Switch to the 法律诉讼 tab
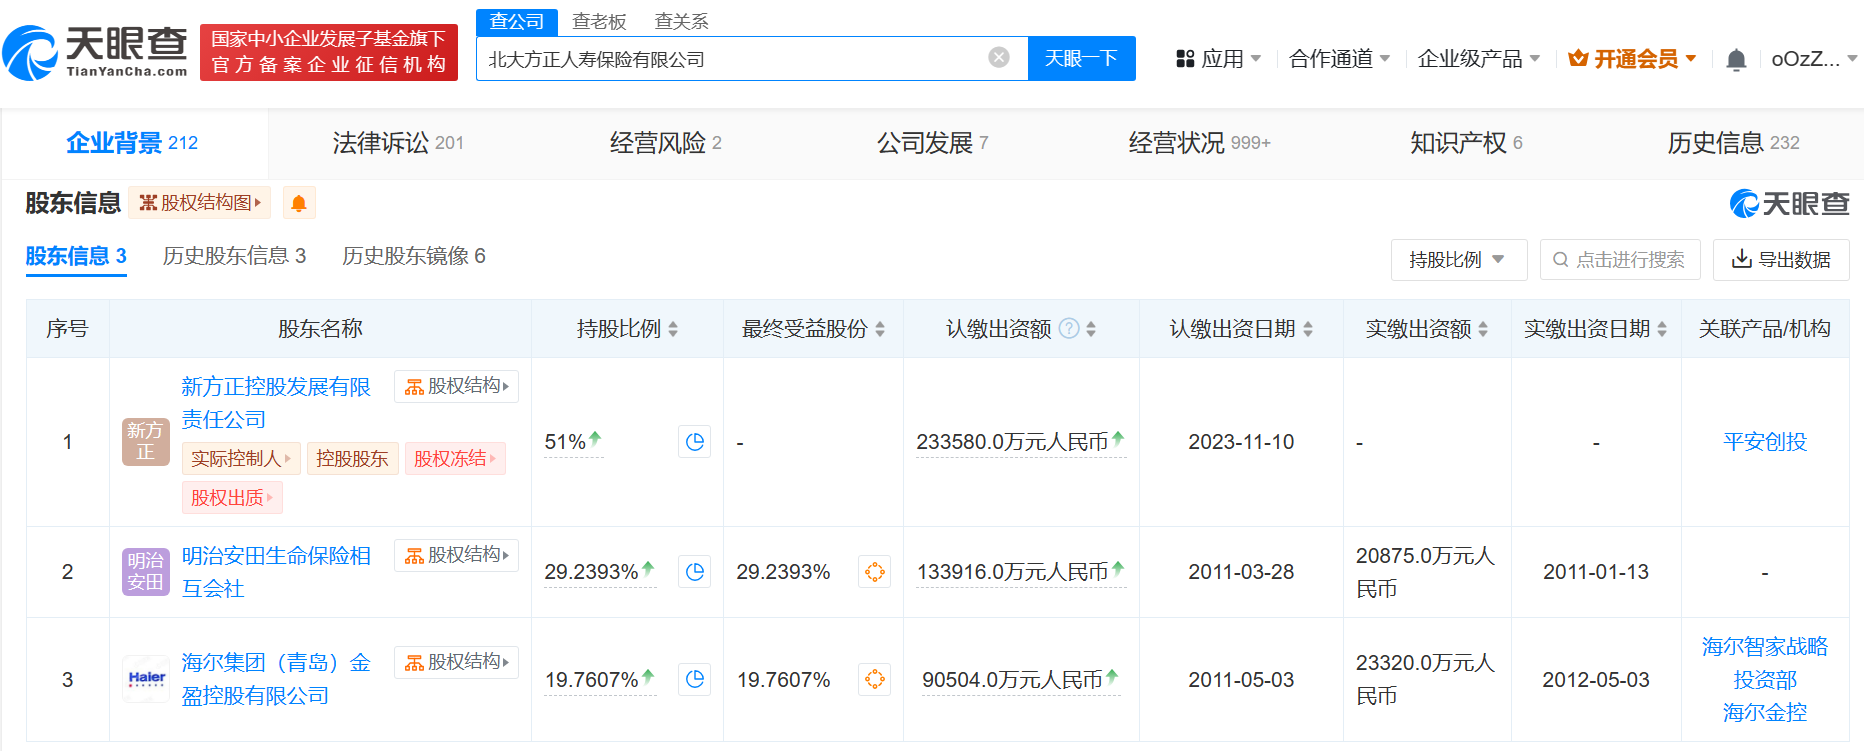 pos(397,143)
